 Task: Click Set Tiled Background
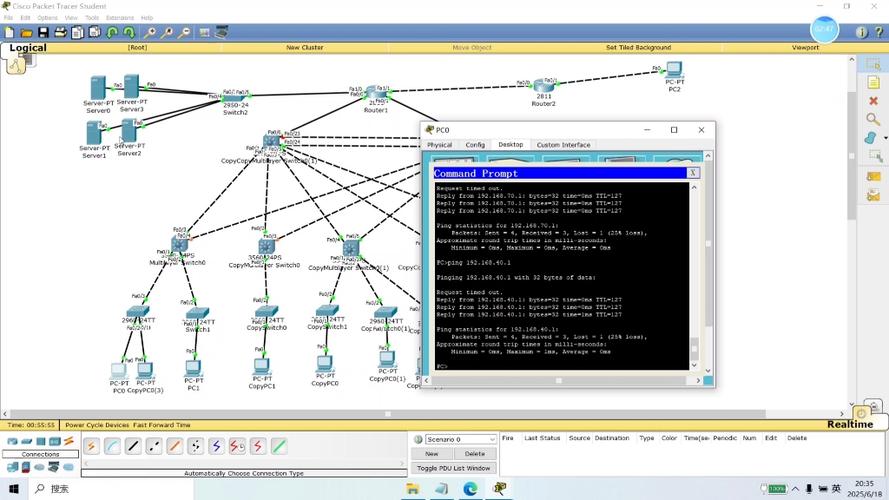click(x=638, y=48)
